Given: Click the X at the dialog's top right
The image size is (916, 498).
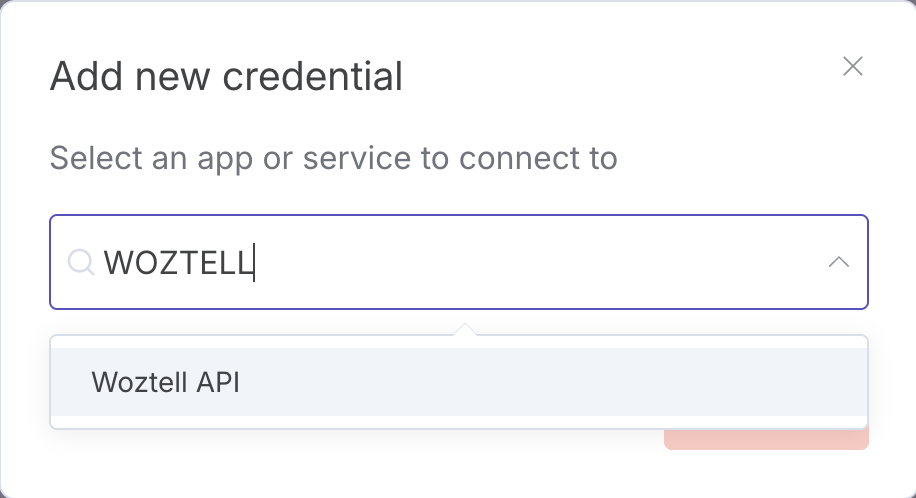Looking at the screenshot, I should (852, 67).
